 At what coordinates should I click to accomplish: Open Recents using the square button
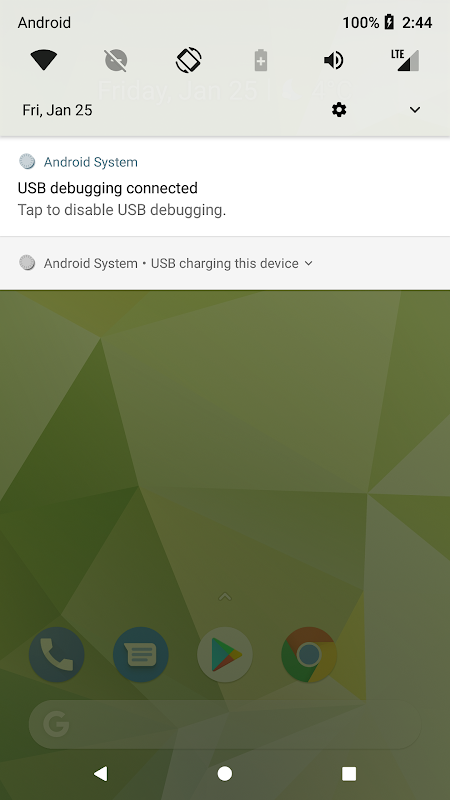(x=349, y=773)
